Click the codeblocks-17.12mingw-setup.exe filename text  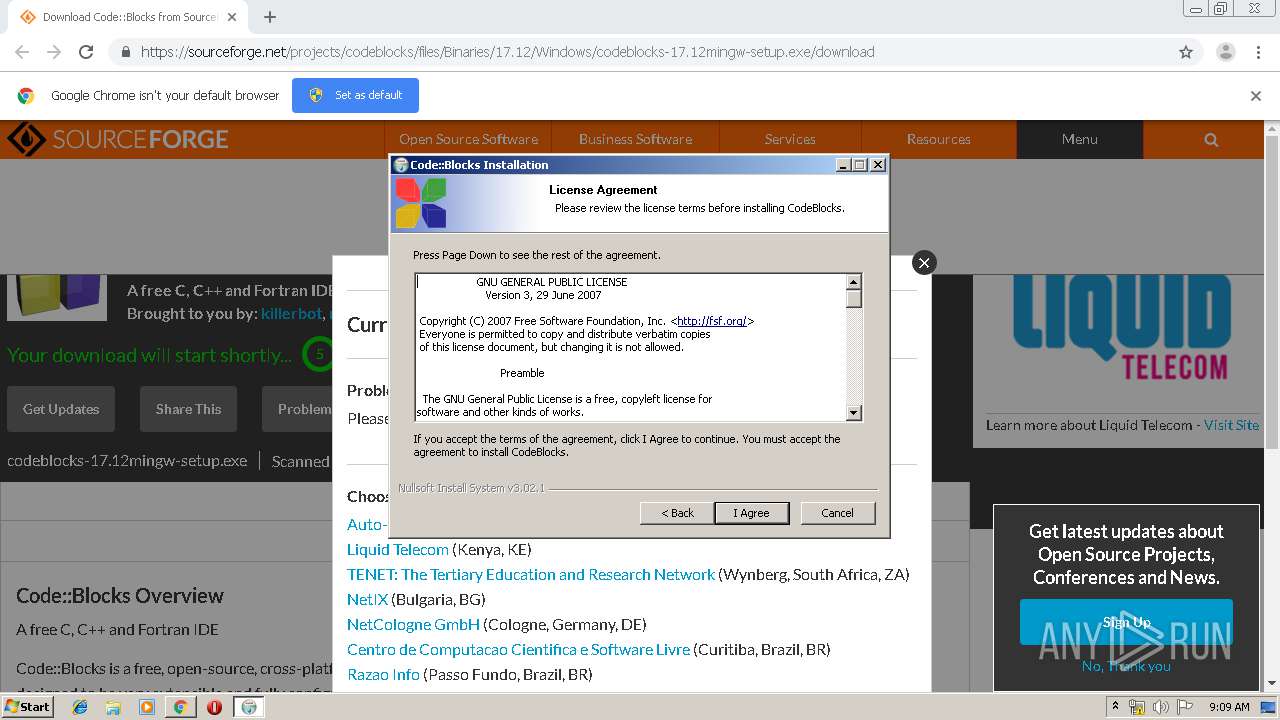(x=127, y=461)
